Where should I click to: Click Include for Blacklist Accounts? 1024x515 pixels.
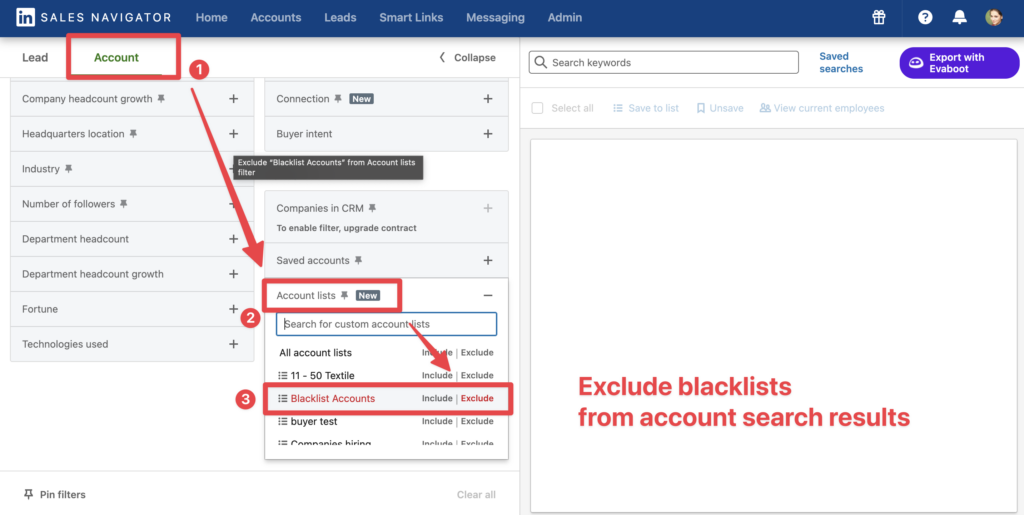[x=437, y=398]
